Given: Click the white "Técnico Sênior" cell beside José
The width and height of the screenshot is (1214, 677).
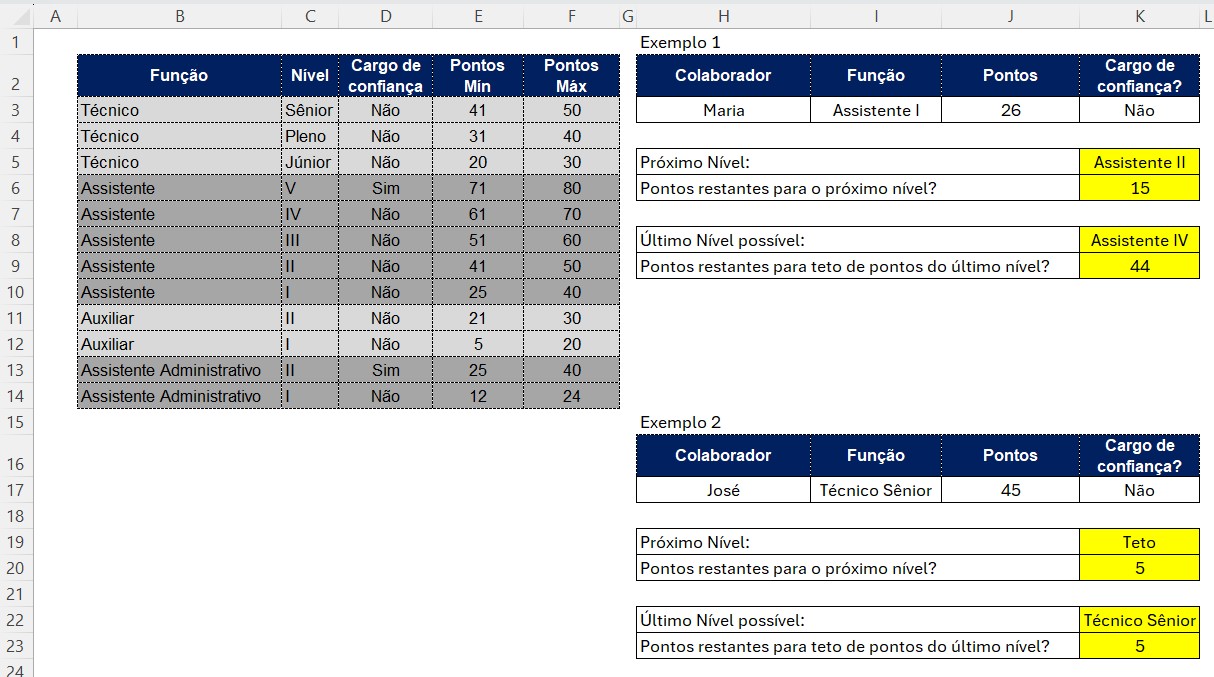Looking at the screenshot, I should tap(875, 490).
